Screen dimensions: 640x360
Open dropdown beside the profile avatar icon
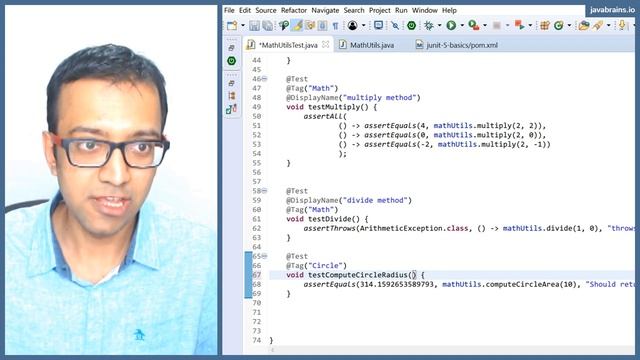coord(363,26)
